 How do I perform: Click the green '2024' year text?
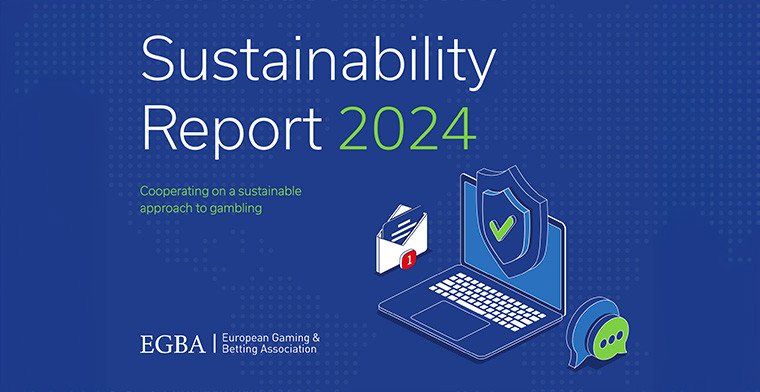(x=407, y=128)
